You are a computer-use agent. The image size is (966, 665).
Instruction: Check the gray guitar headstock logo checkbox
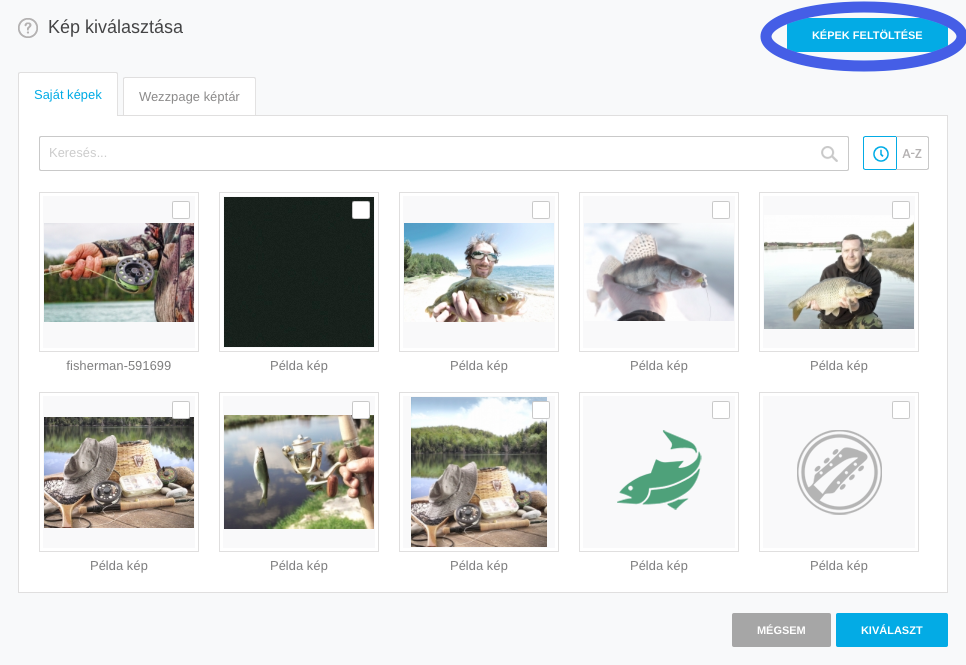901,410
